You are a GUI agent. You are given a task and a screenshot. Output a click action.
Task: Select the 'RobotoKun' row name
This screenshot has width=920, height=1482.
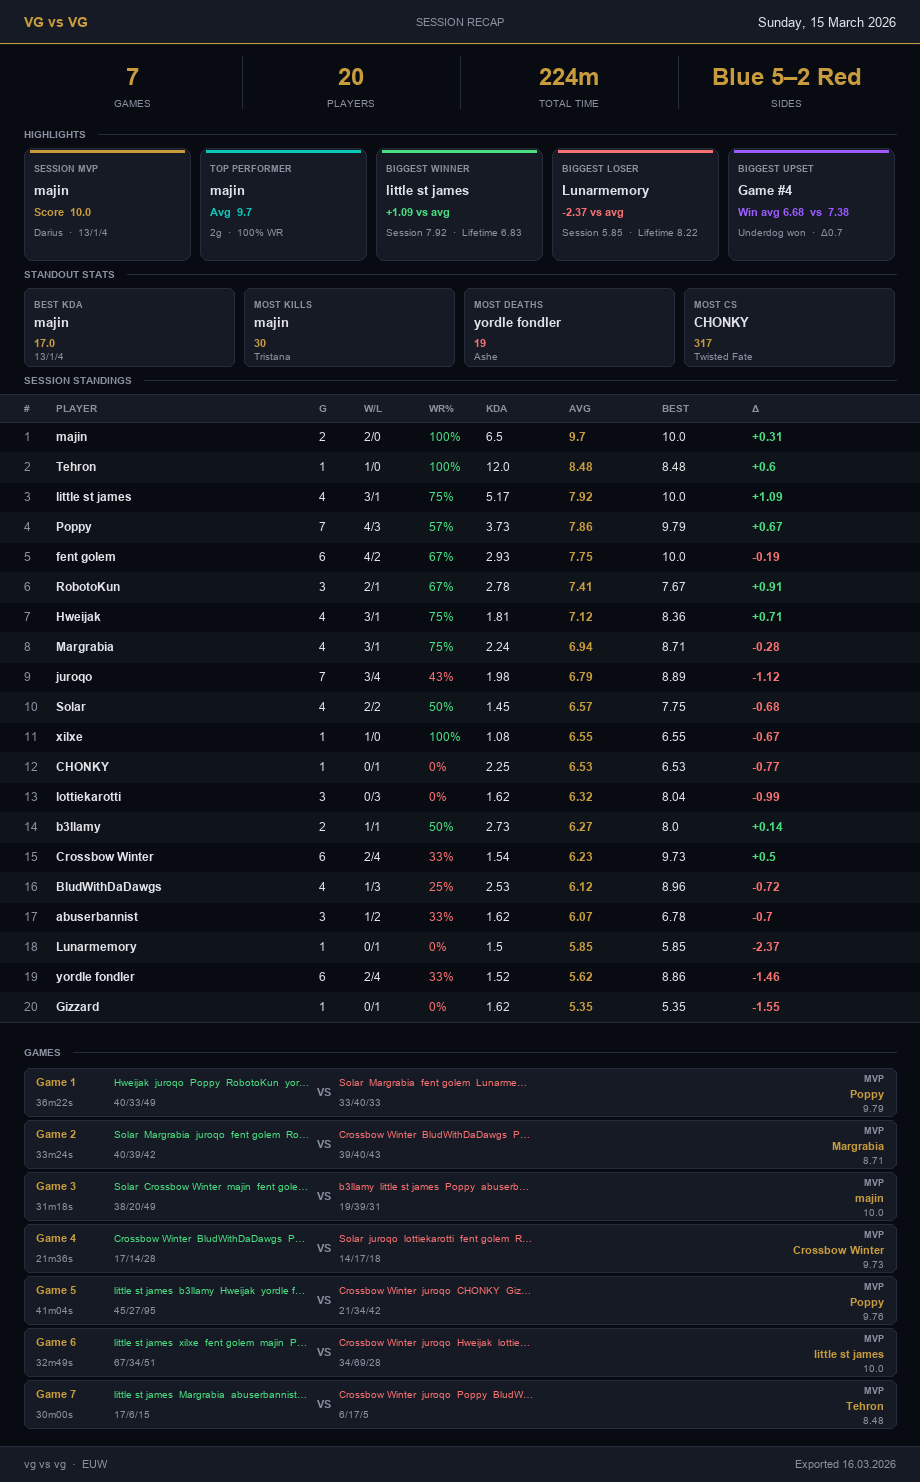pos(86,587)
